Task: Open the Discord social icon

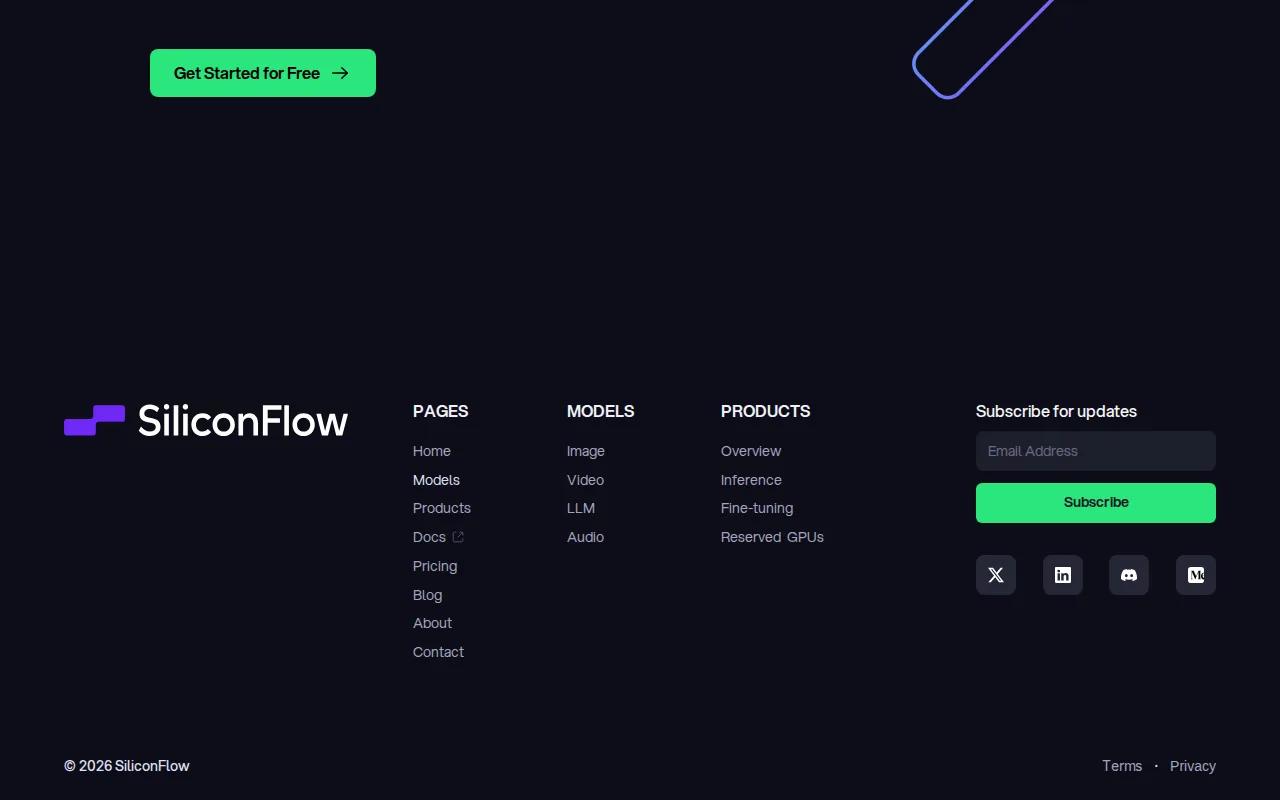Action: click(x=1129, y=575)
